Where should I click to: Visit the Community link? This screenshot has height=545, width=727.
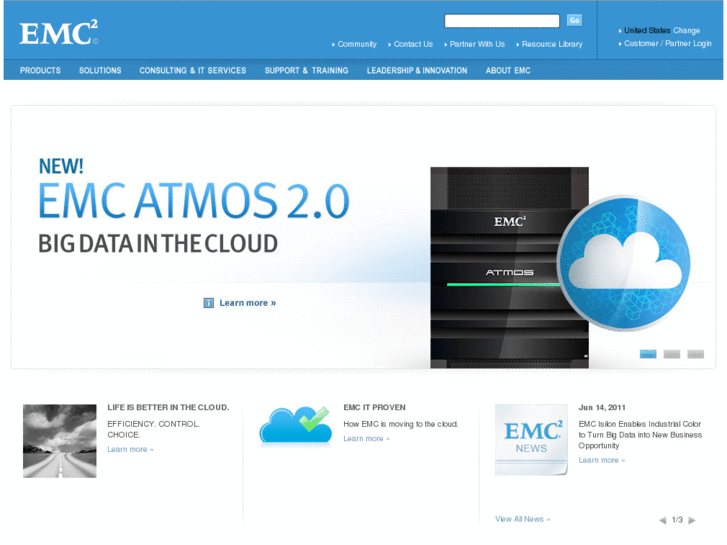pos(357,44)
